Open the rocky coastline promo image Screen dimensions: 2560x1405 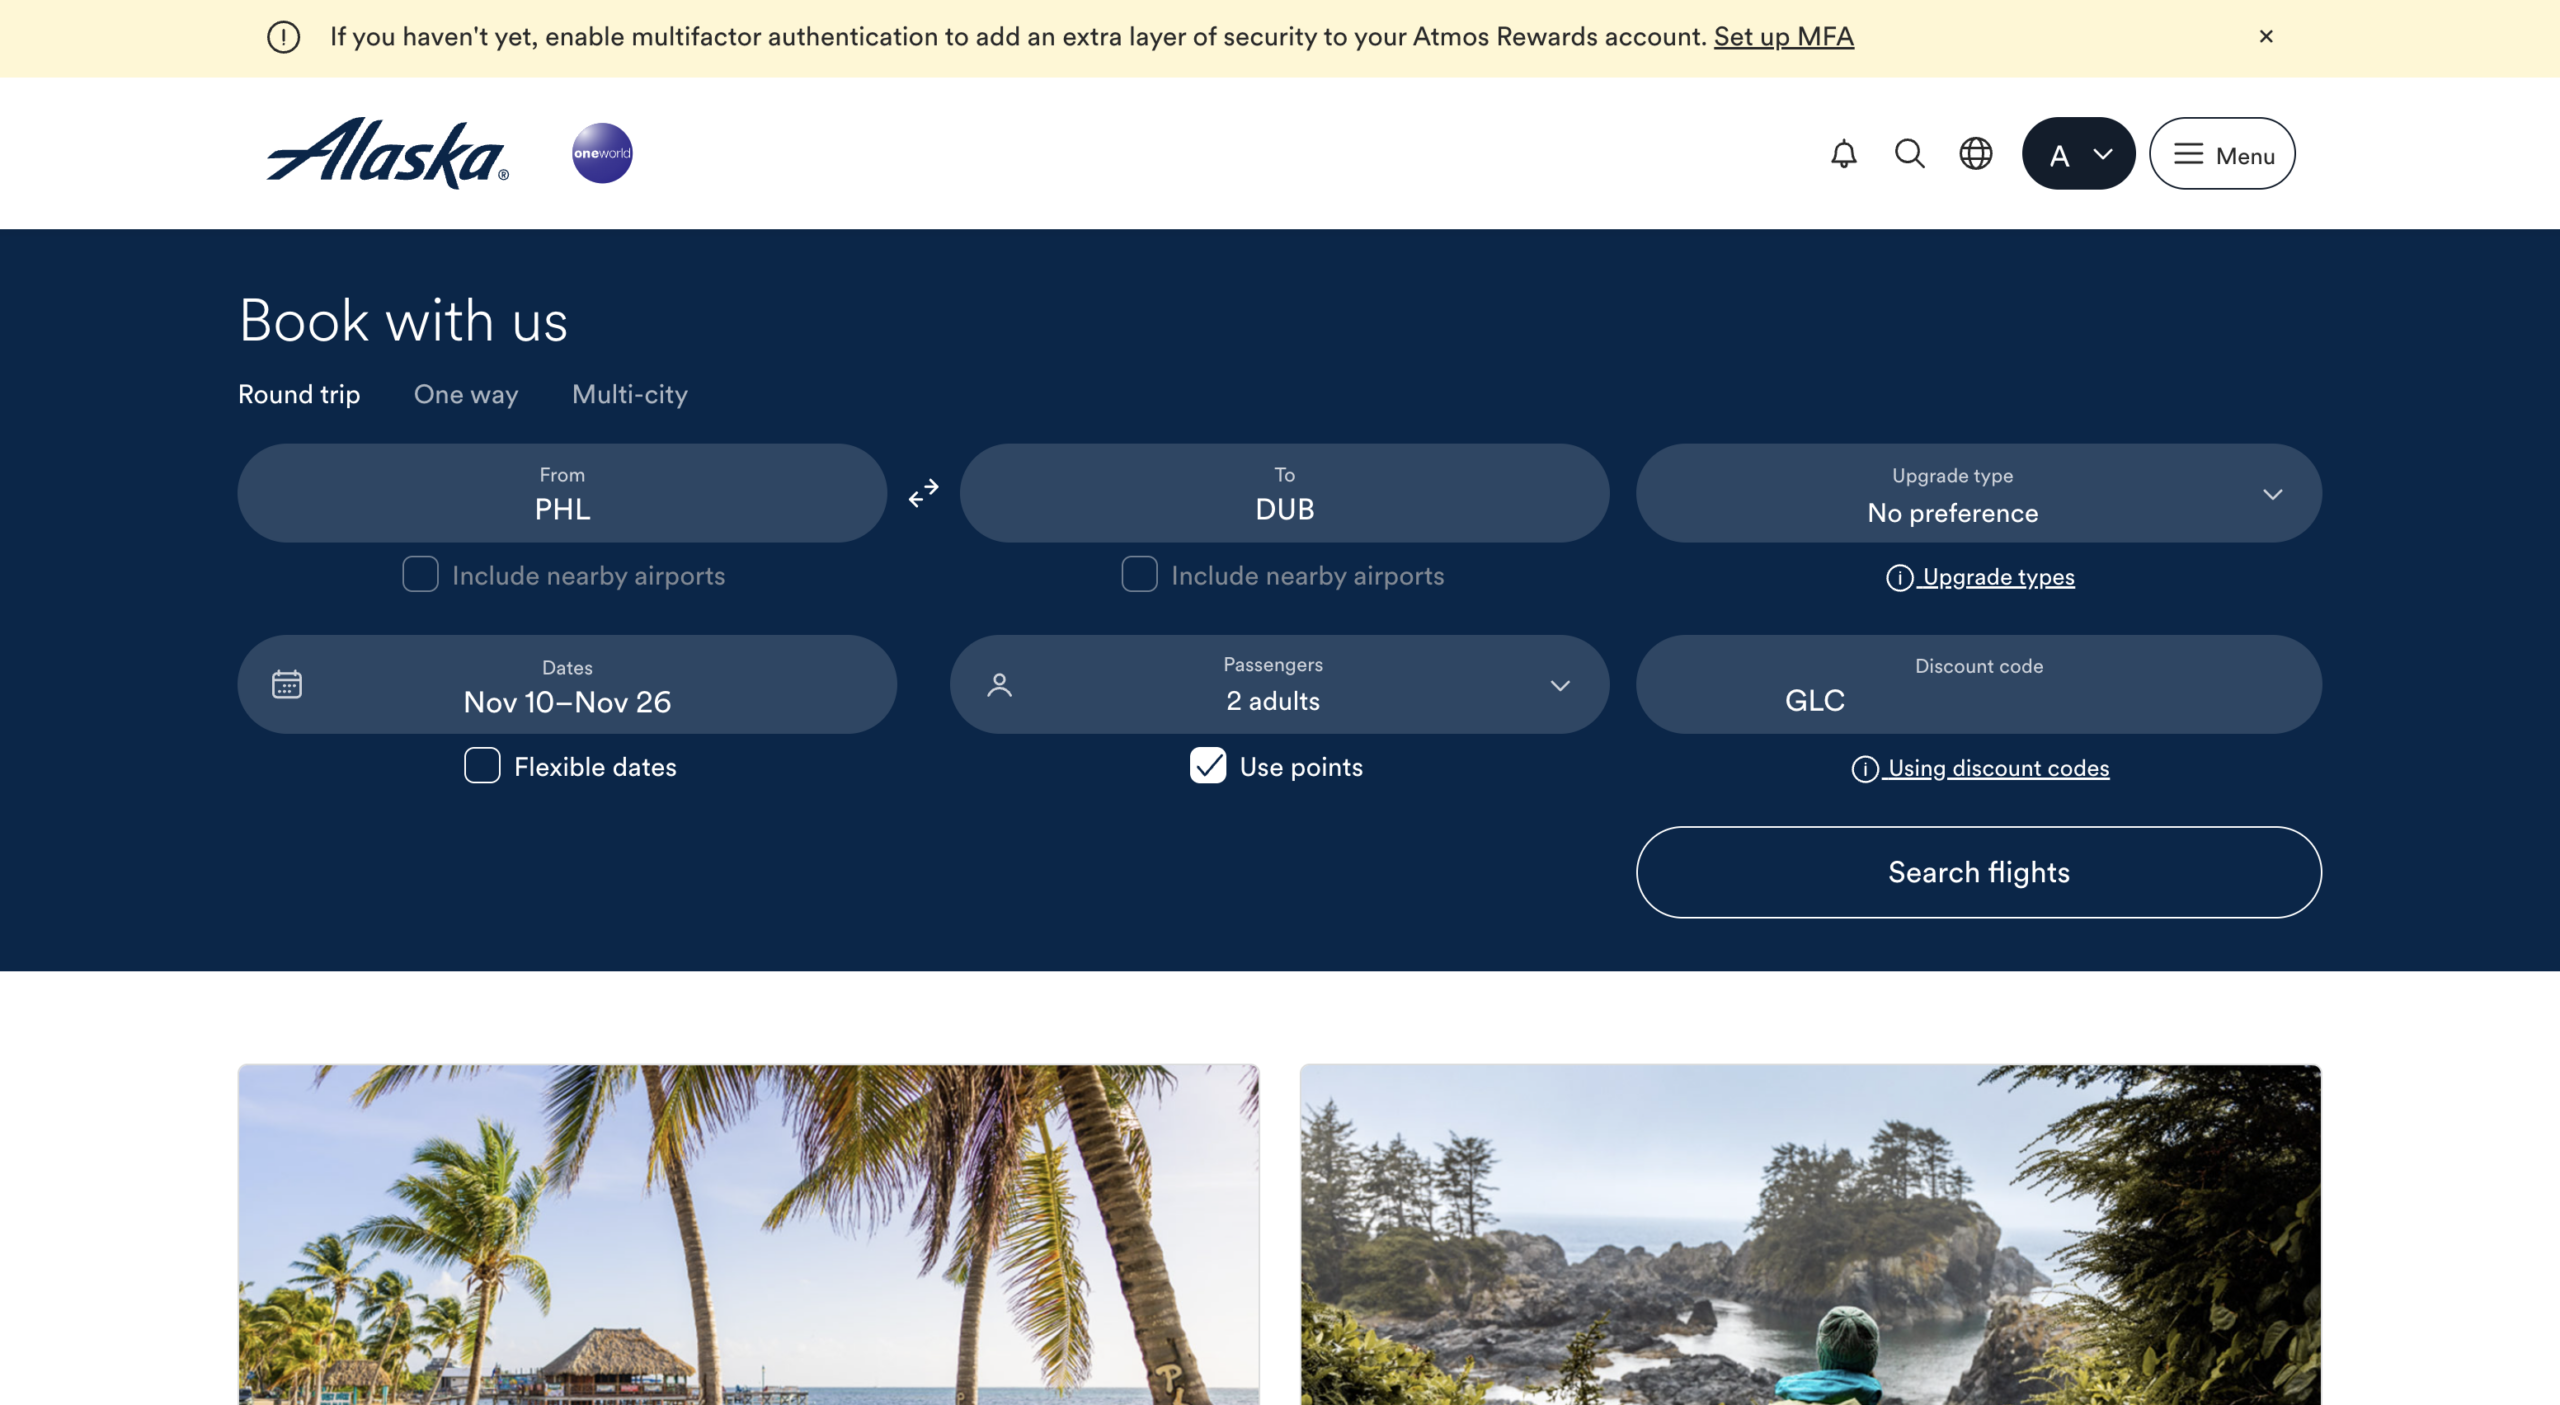click(1810, 1235)
